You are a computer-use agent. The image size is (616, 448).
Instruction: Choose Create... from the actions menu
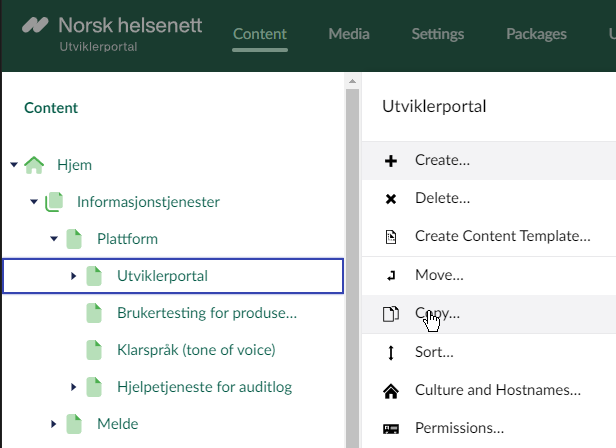pyautogui.click(x=489, y=161)
